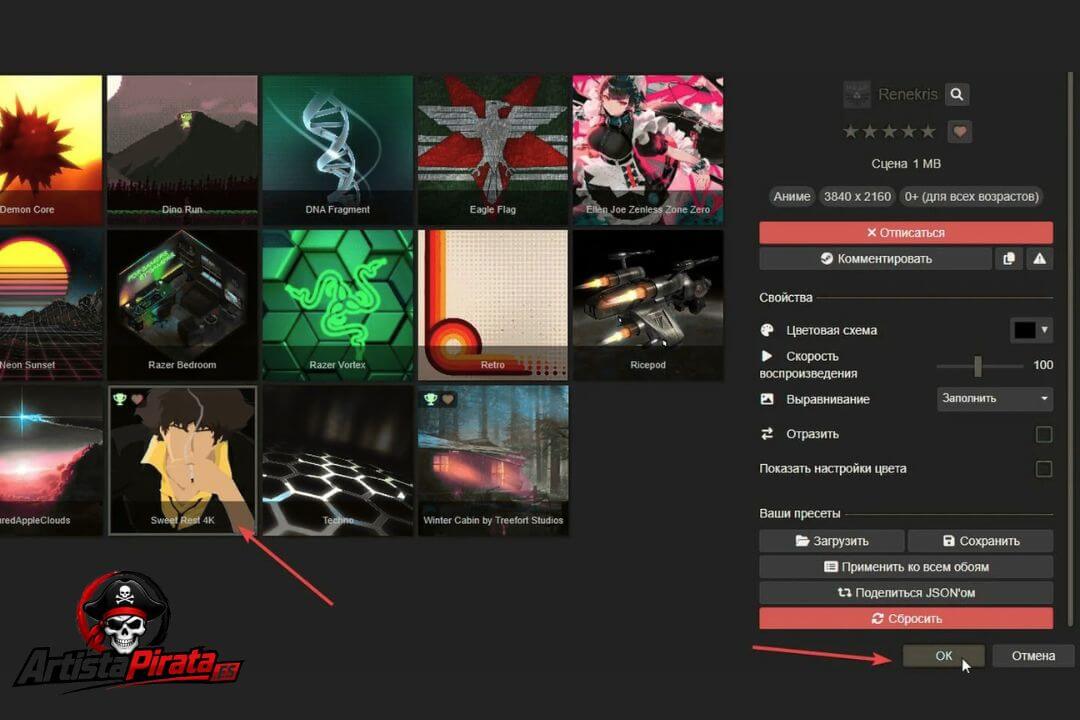This screenshot has height=720, width=1080.
Task: Enable the Отразить checkbox
Action: pyautogui.click(x=1044, y=434)
